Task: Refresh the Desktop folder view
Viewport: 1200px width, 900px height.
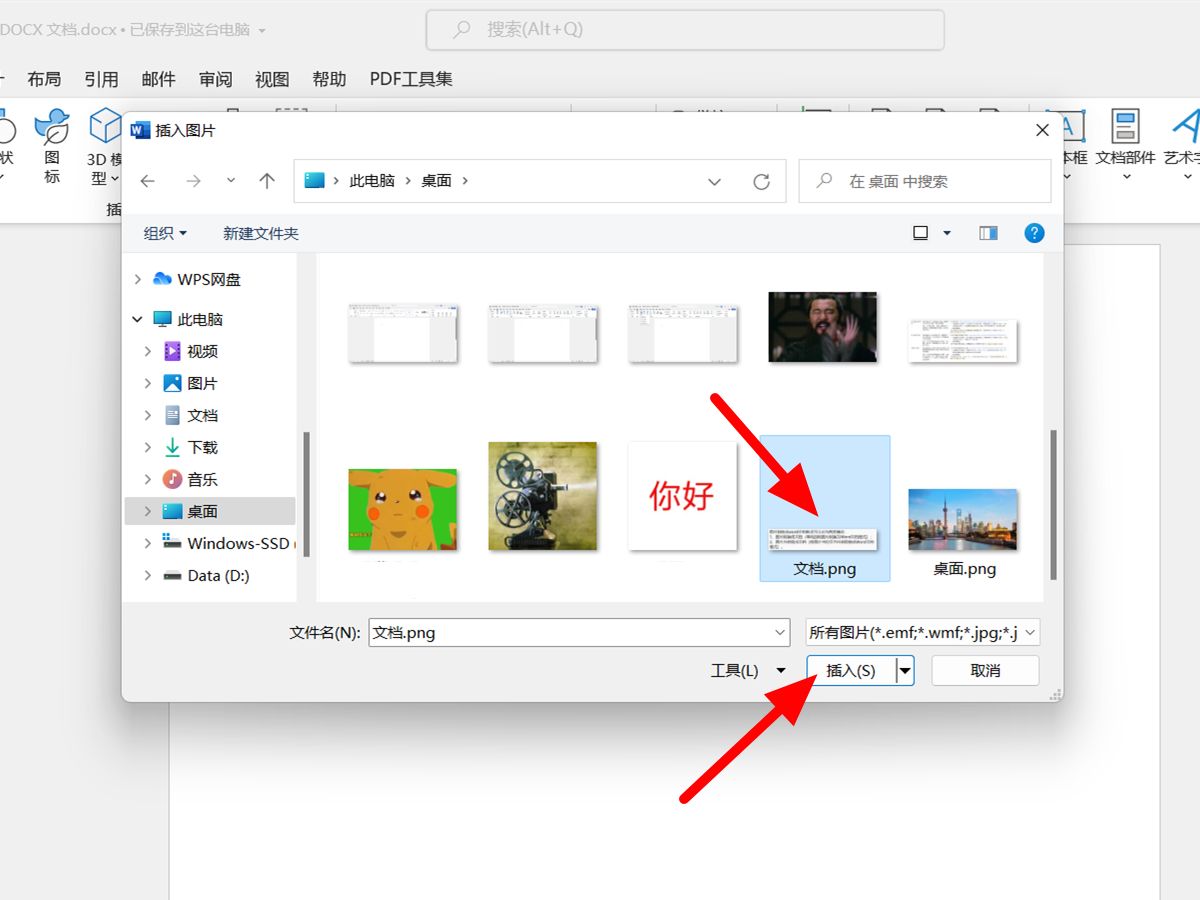Action: pyautogui.click(x=762, y=181)
